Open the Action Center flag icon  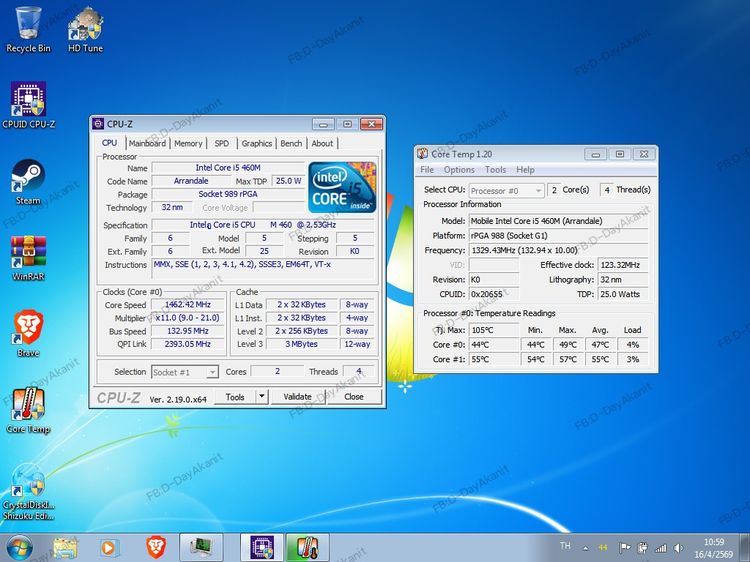(624, 548)
